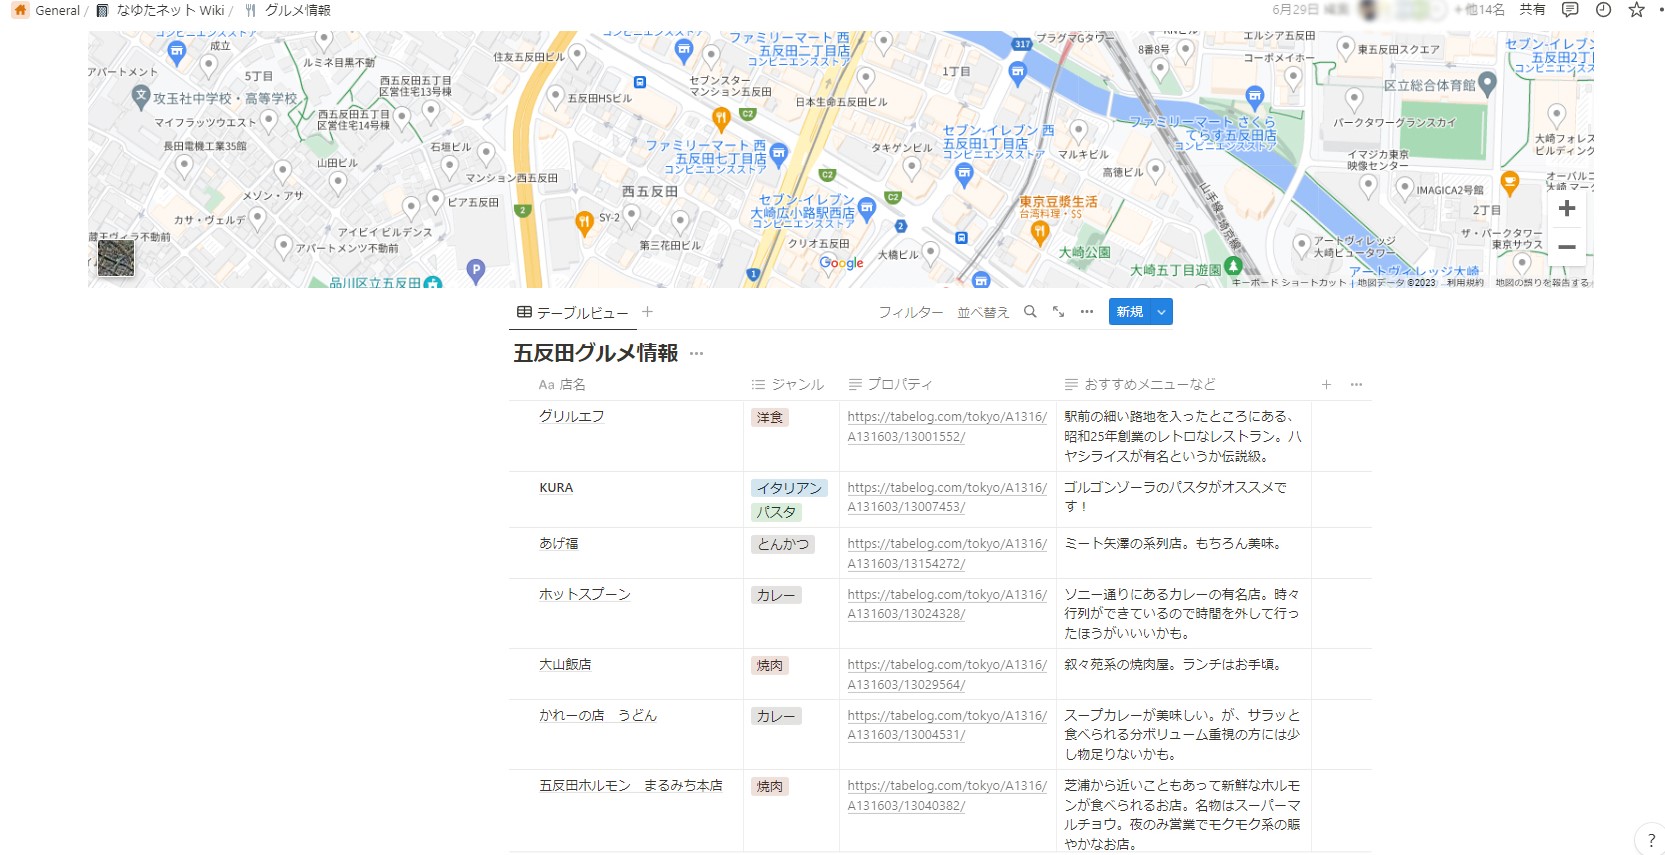The width and height of the screenshot is (1665, 855).
Task: Click カレー tag in ホットスプーン row
Action: tap(776, 595)
